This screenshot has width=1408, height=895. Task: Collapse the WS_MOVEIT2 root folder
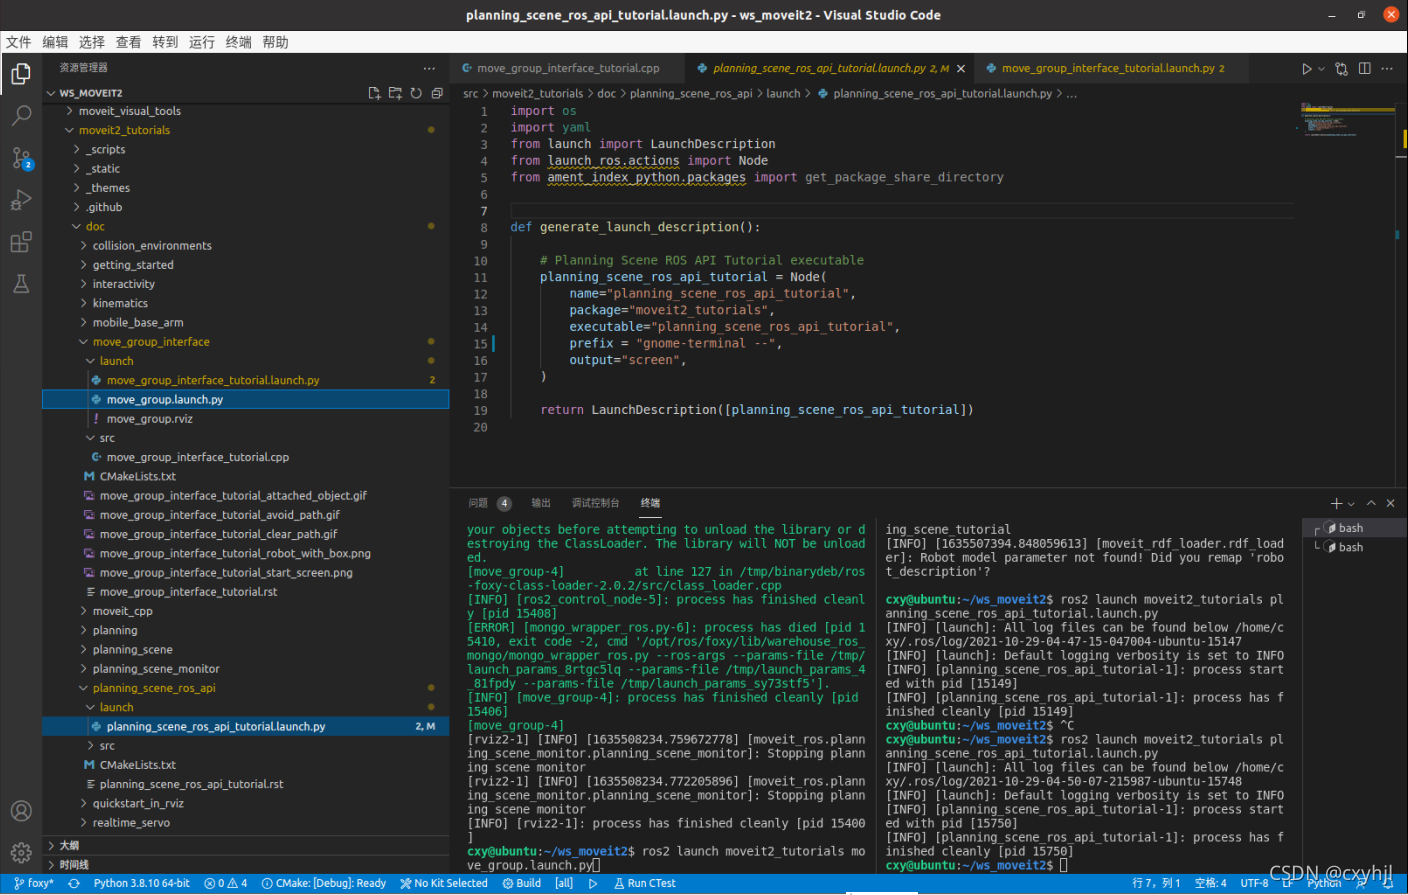tap(51, 93)
